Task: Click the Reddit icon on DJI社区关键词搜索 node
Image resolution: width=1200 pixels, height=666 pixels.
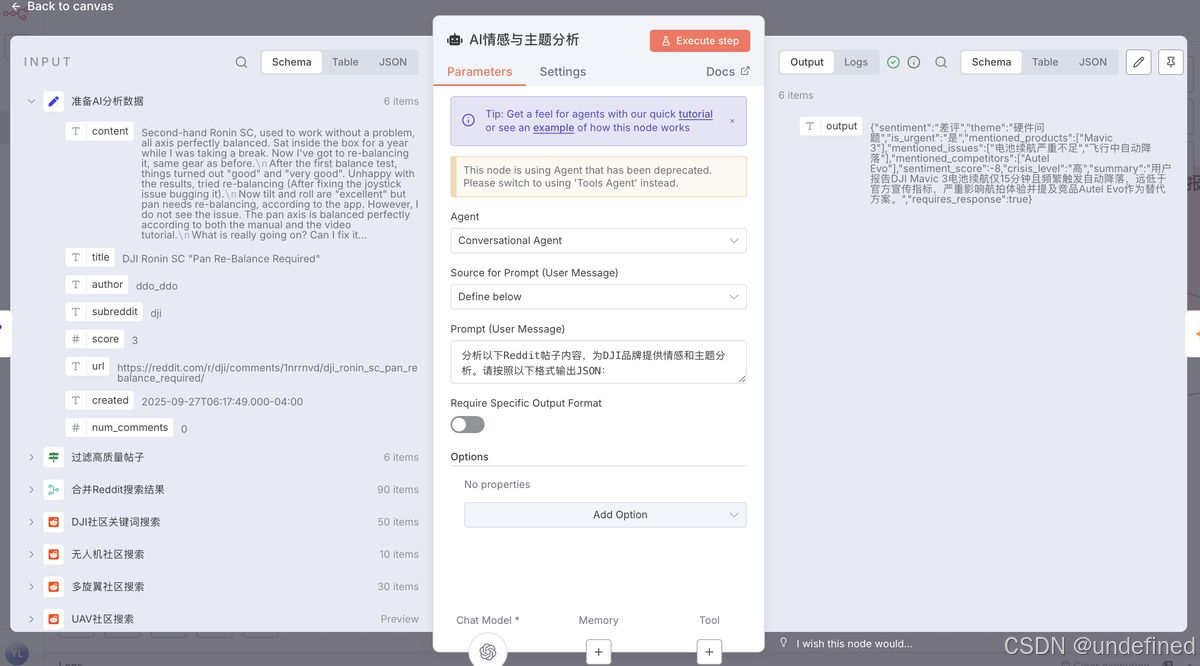Action: pos(53,521)
